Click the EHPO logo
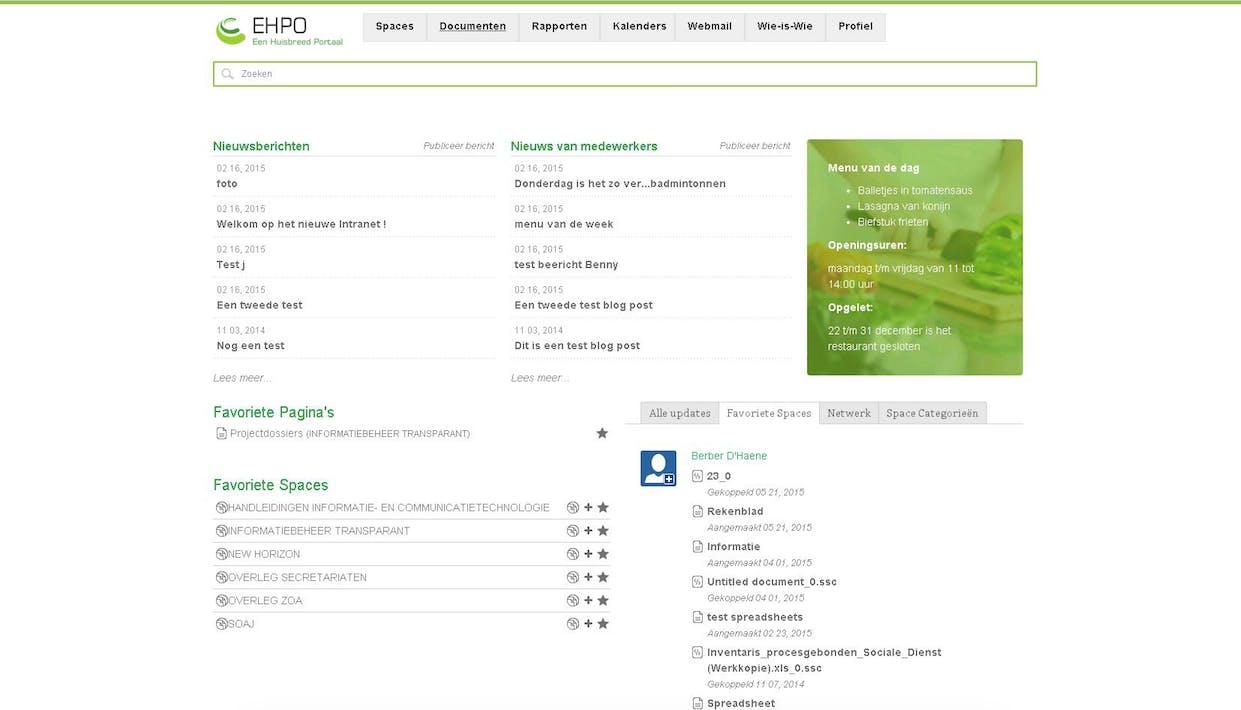The height and width of the screenshot is (710, 1241). [x=280, y=30]
